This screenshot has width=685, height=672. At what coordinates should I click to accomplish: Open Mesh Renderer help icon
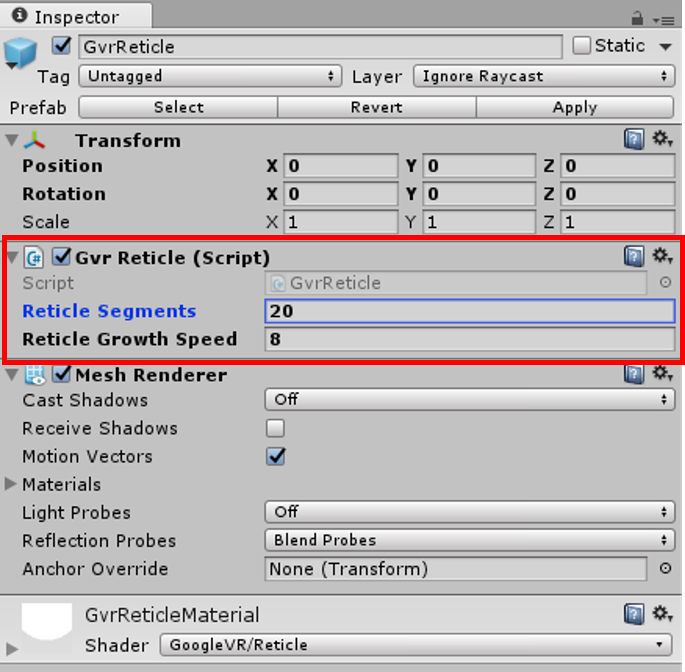coord(634,374)
